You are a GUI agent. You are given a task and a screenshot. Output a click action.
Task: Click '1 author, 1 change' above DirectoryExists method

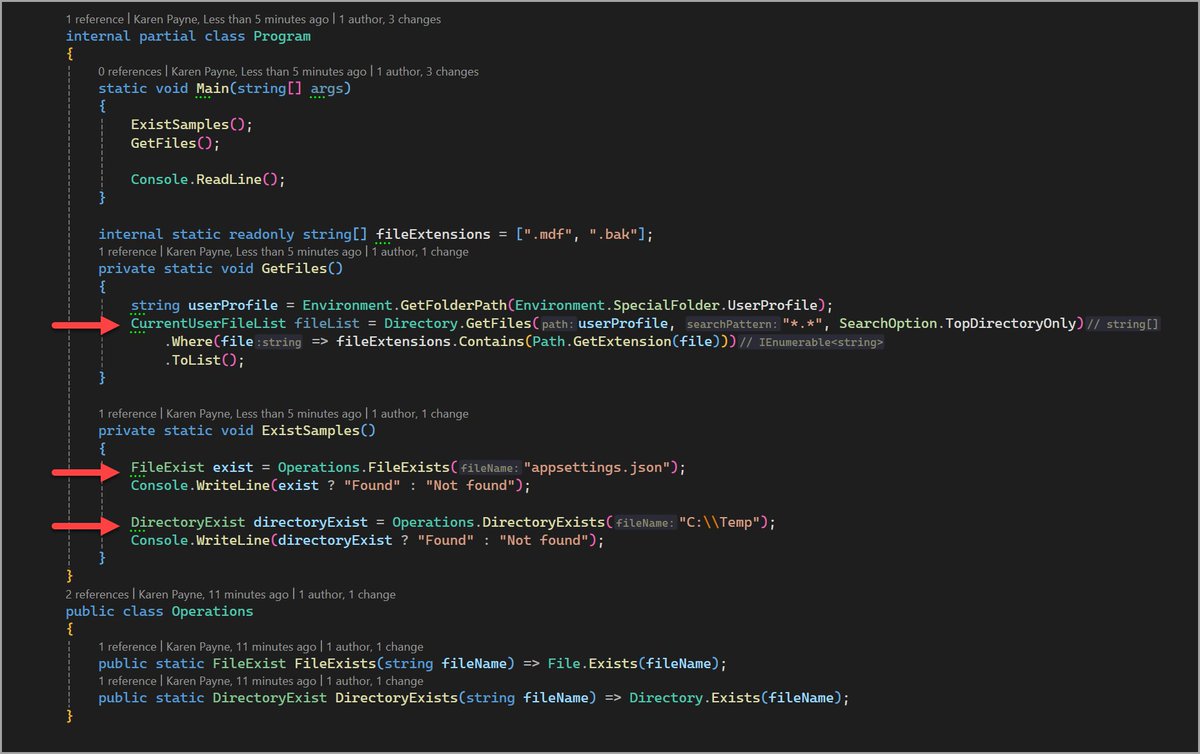[374, 681]
